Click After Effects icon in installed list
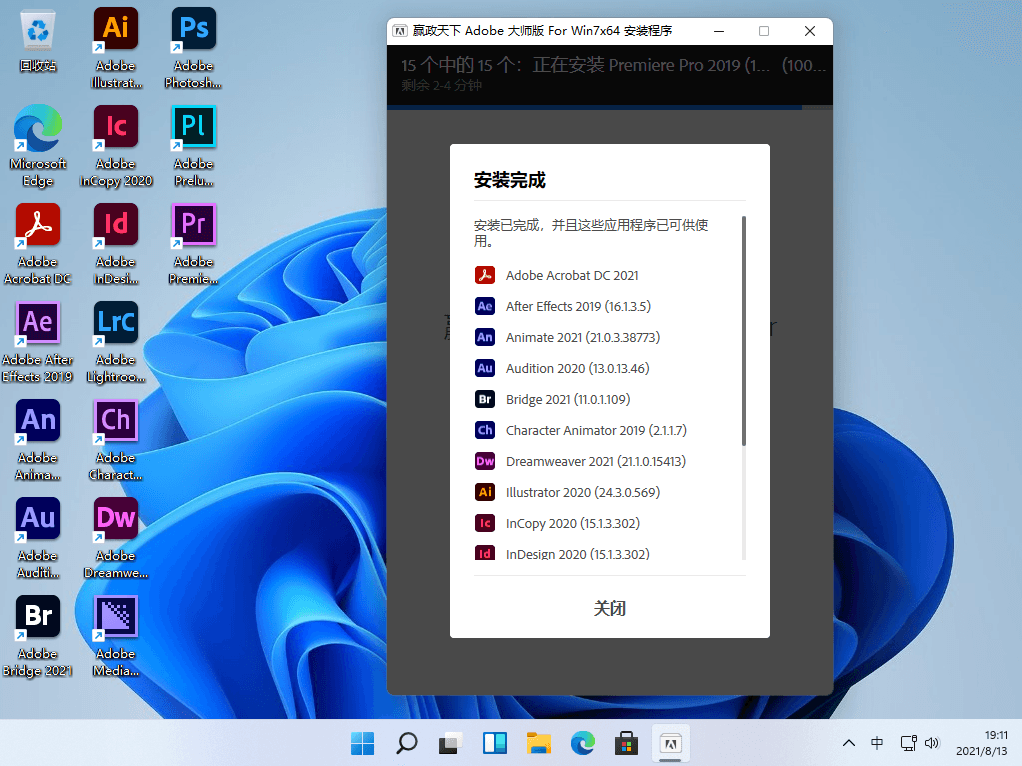This screenshot has height=766, width=1022. (x=484, y=306)
